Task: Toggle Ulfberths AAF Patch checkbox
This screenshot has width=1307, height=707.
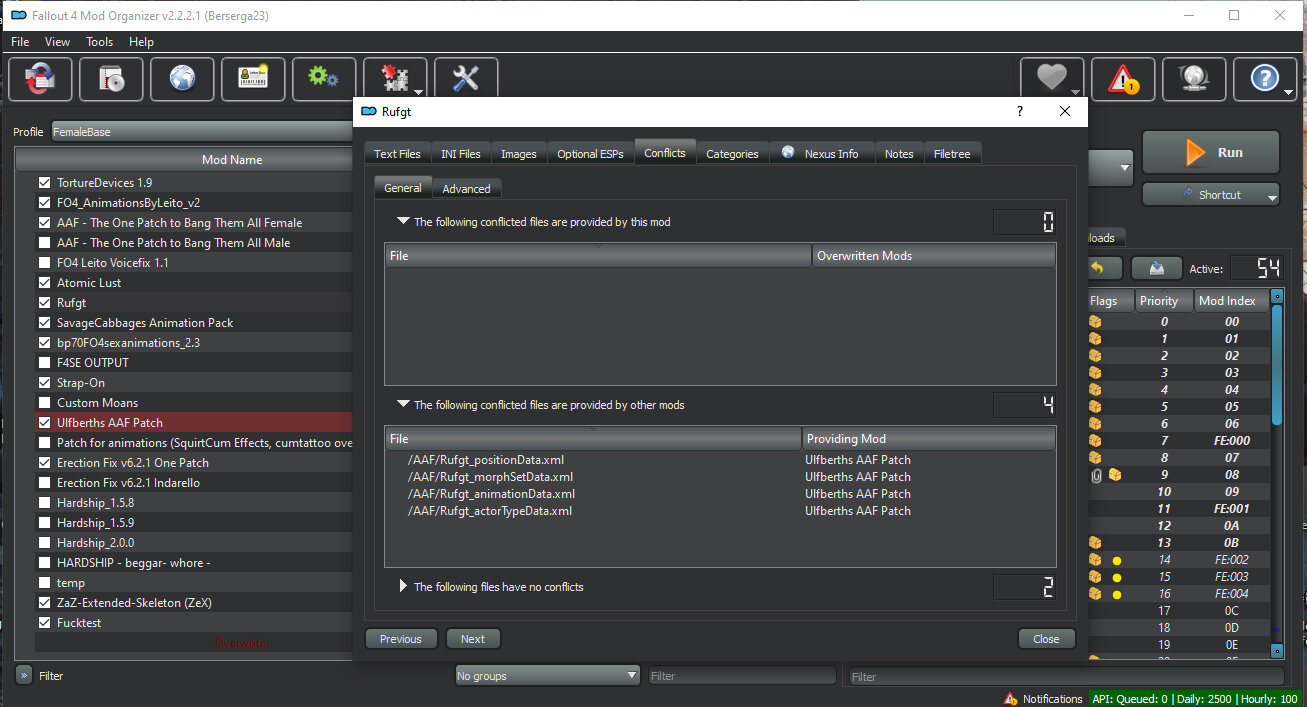Action: [x=44, y=423]
